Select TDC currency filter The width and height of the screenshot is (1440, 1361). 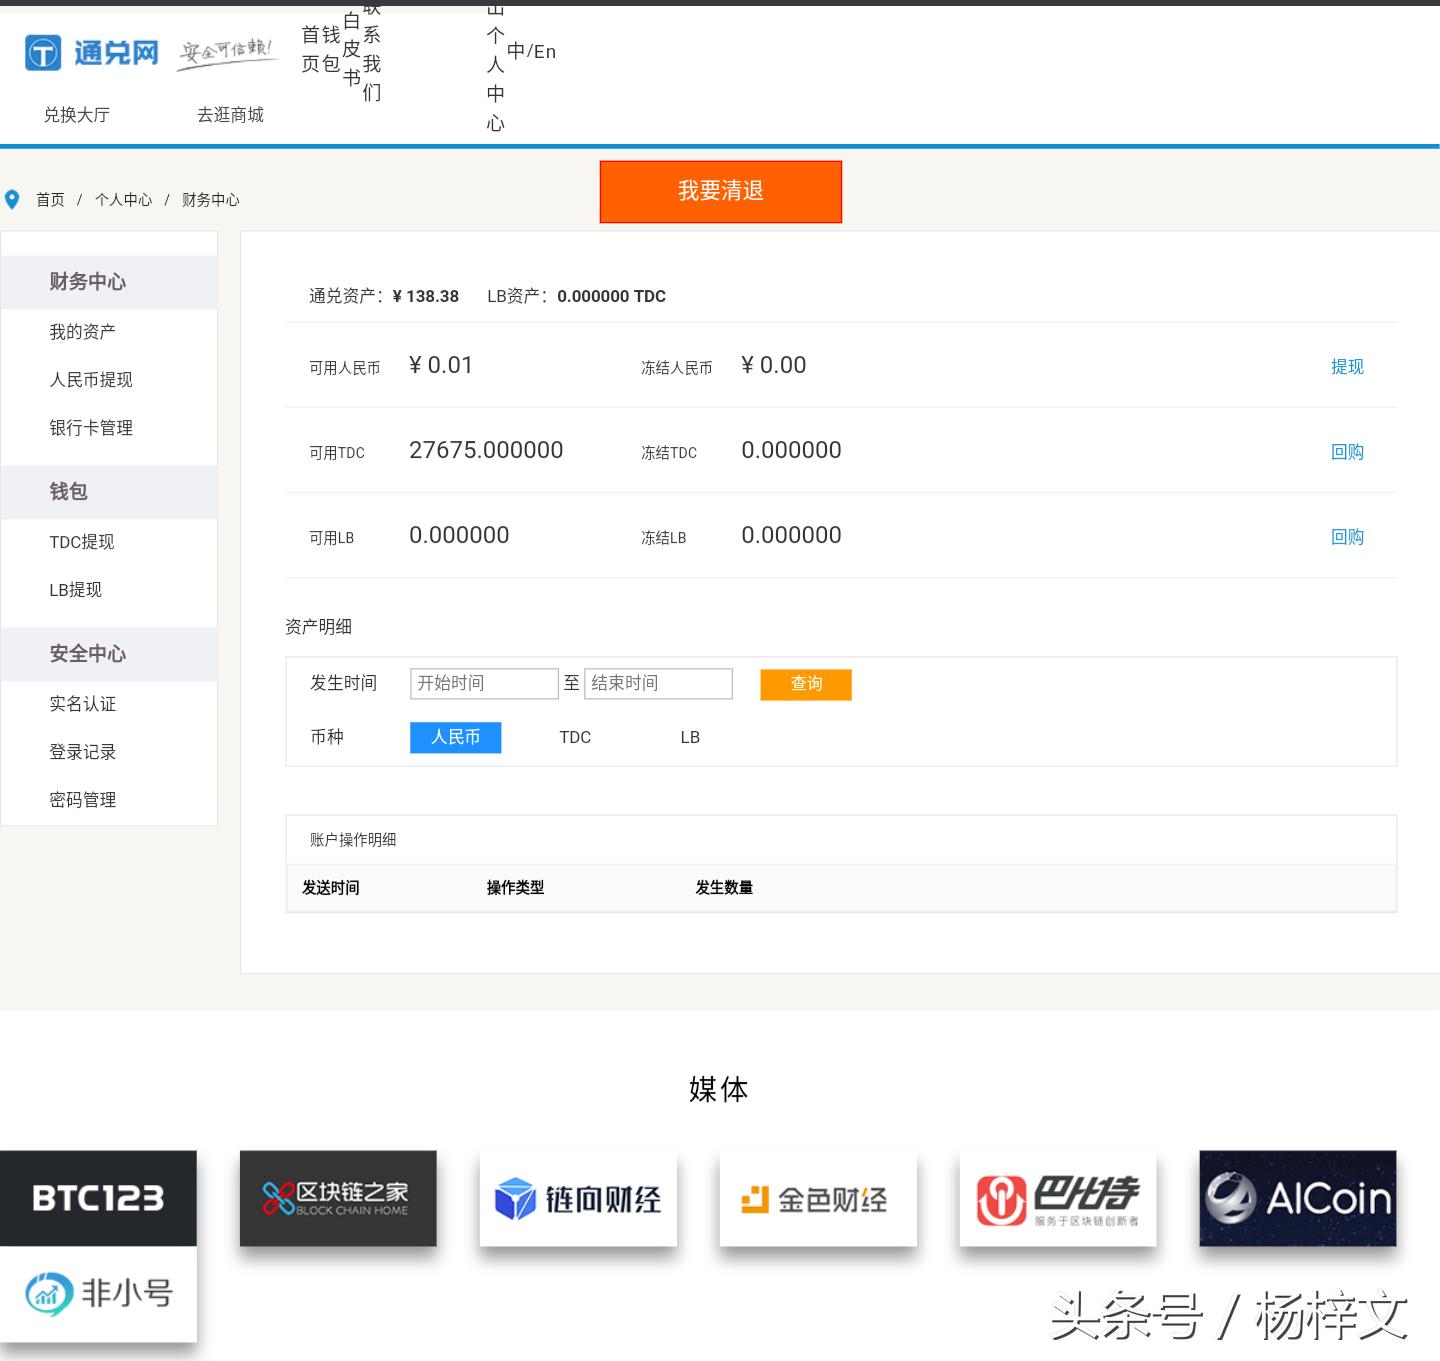575,737
